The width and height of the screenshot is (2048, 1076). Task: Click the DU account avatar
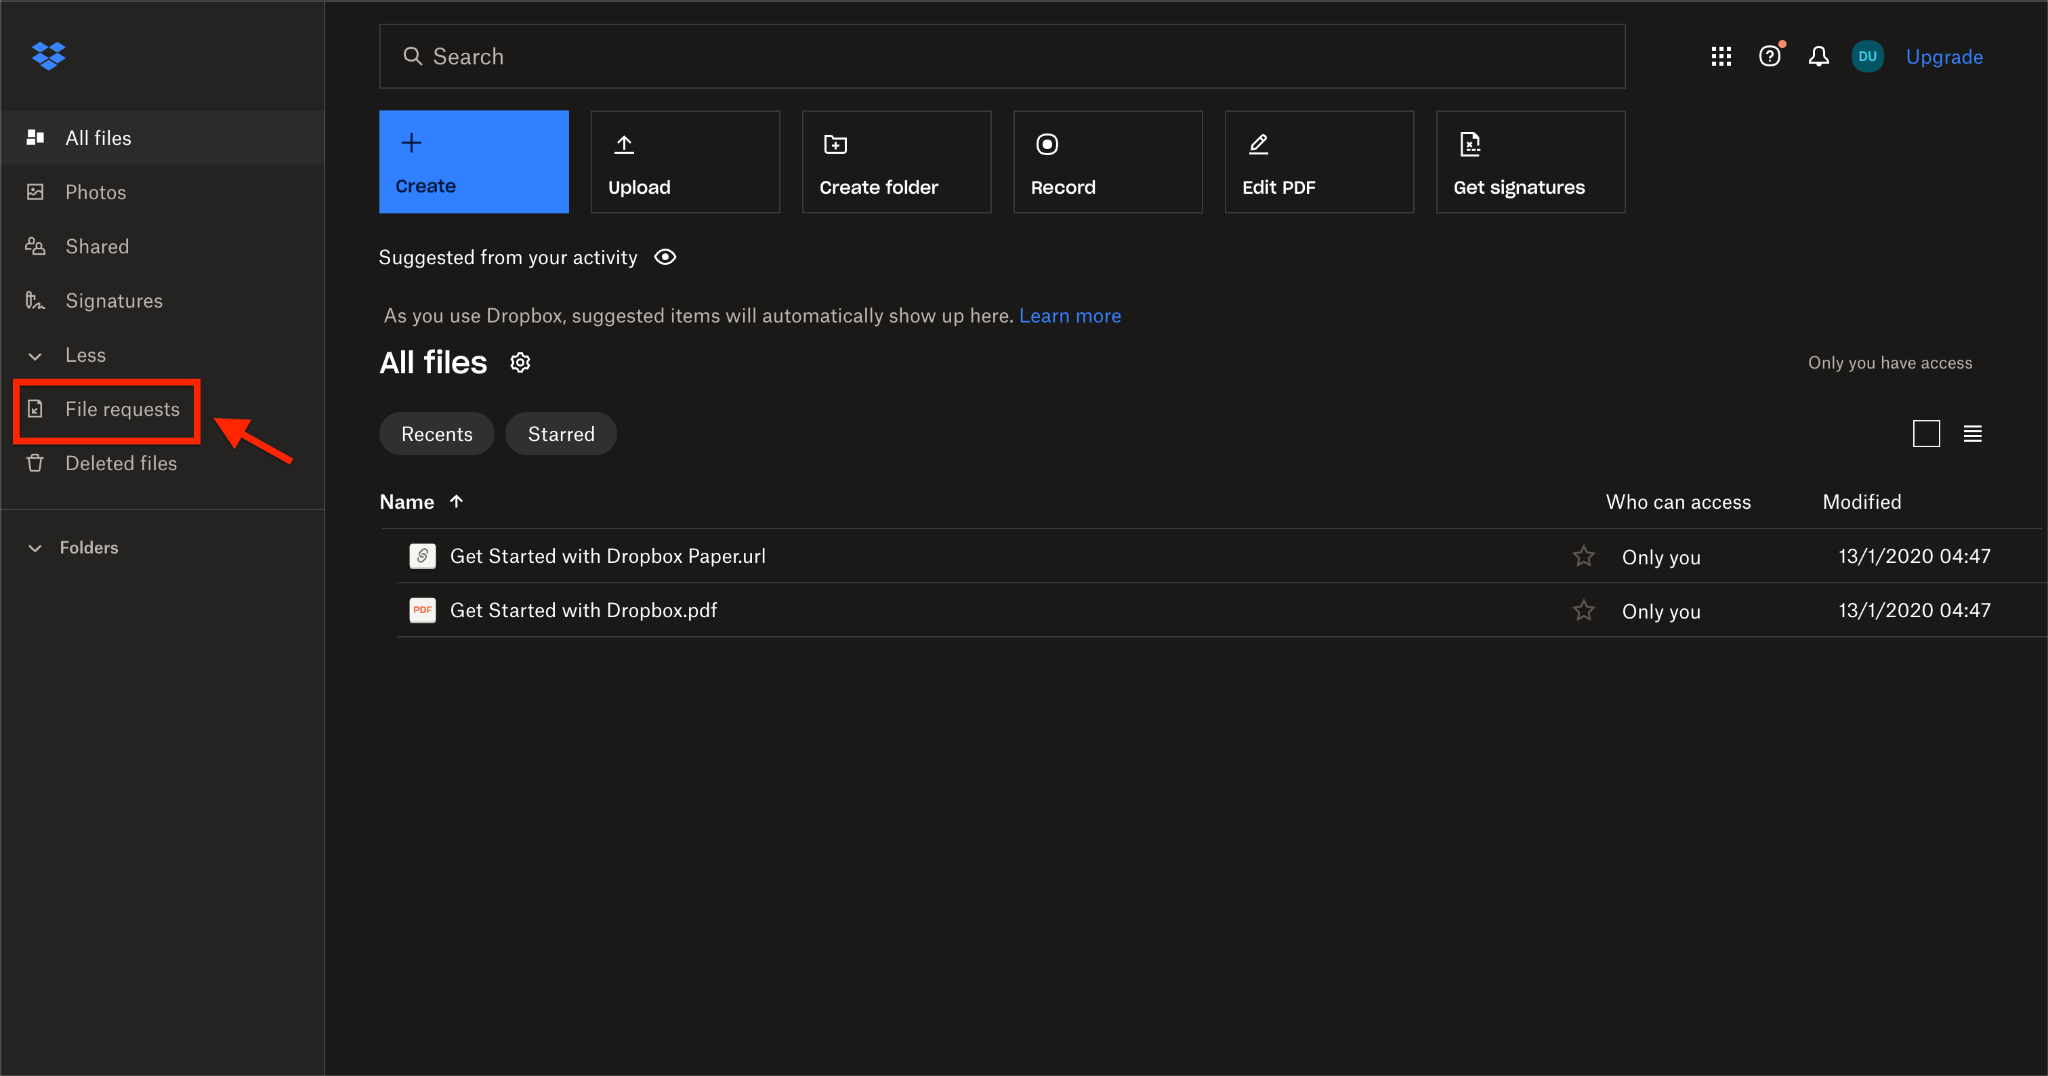(x=1867, y=57)
